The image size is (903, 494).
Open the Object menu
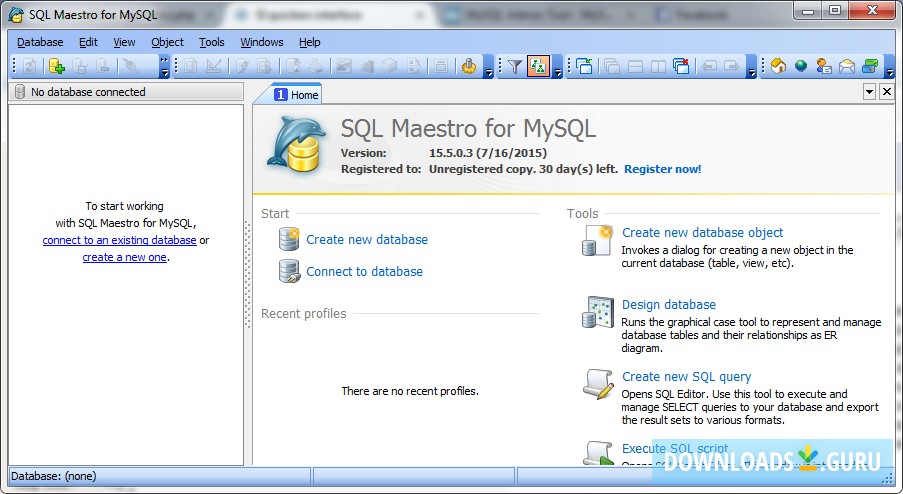[x=168, y=42]
